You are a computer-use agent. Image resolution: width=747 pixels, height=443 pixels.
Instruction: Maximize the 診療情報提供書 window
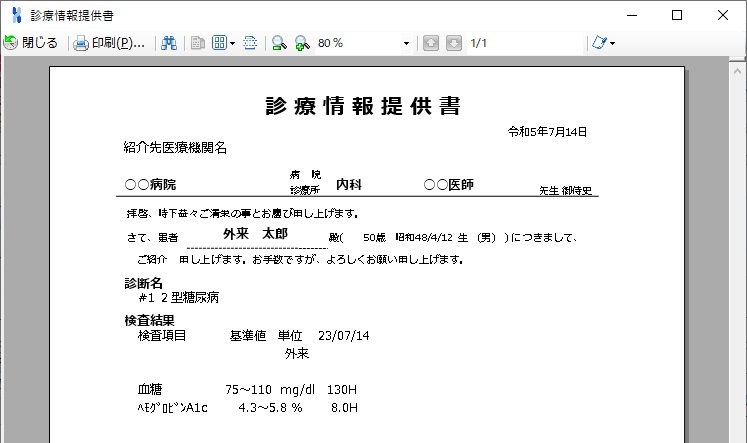[x=676, y=15]
